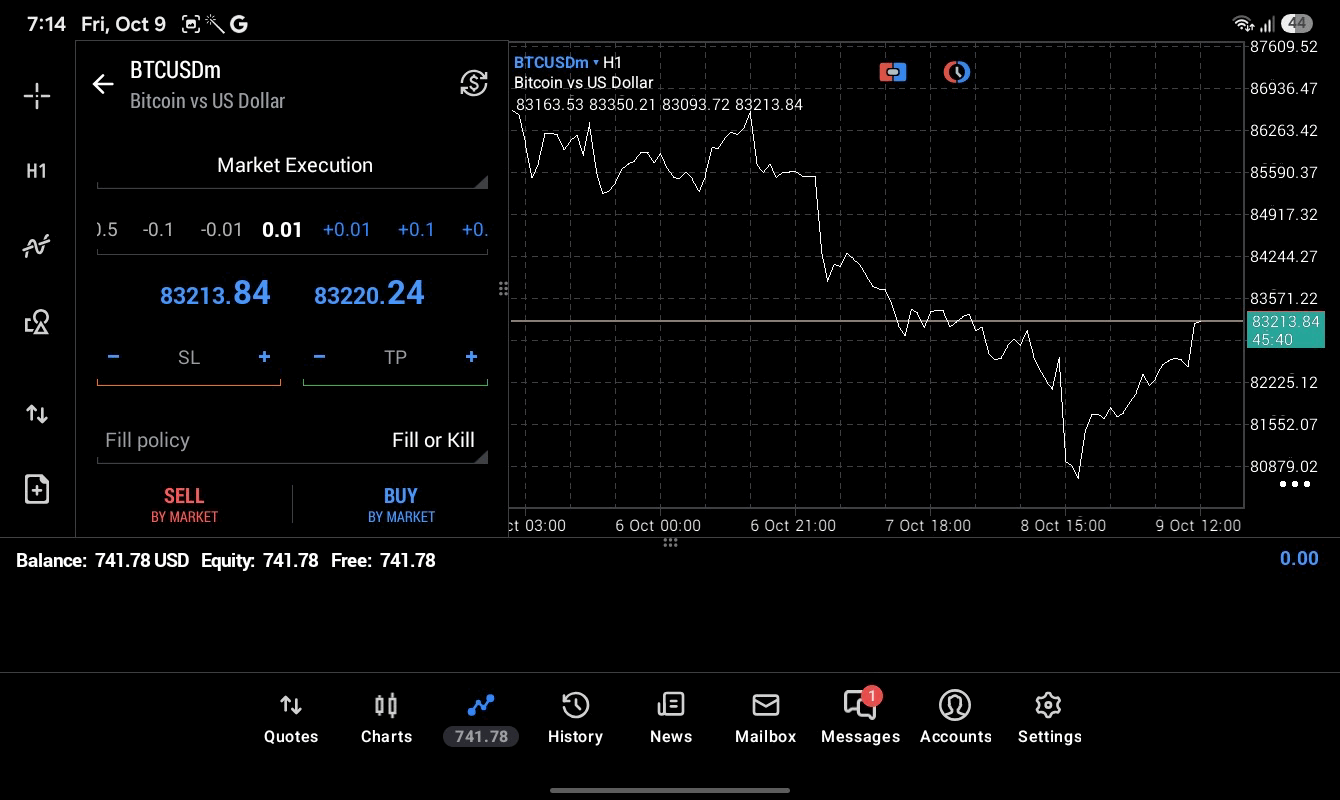Tap the TP input field

[x=395, y=358]
